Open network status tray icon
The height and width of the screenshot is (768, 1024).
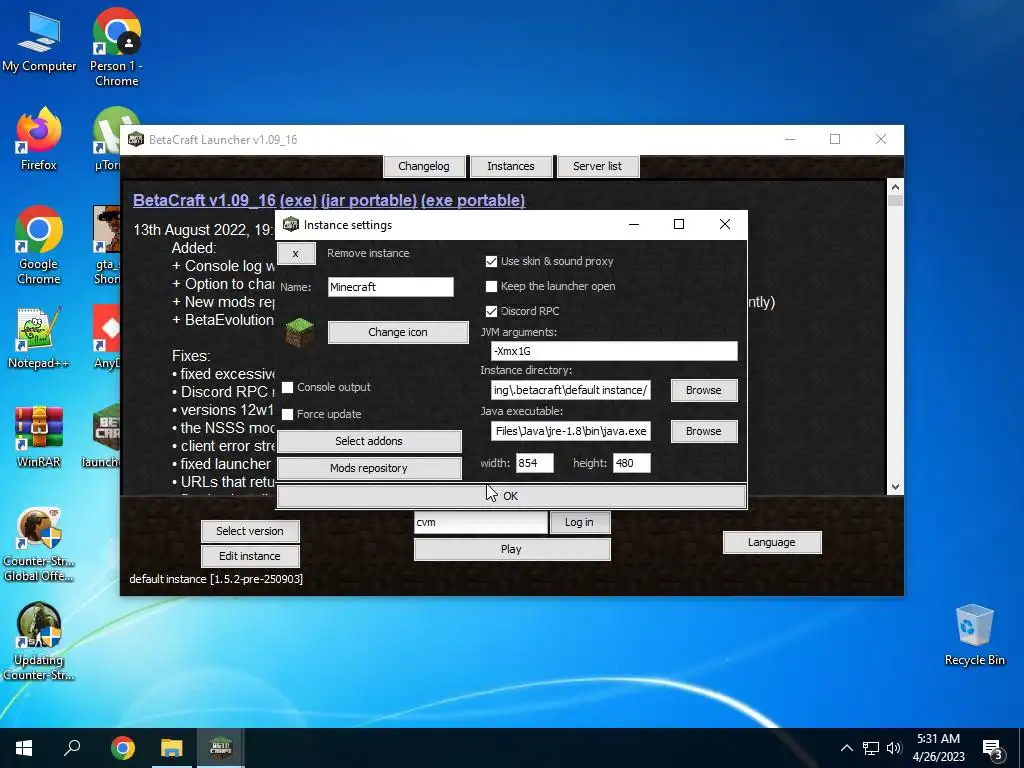pos(871,748)
